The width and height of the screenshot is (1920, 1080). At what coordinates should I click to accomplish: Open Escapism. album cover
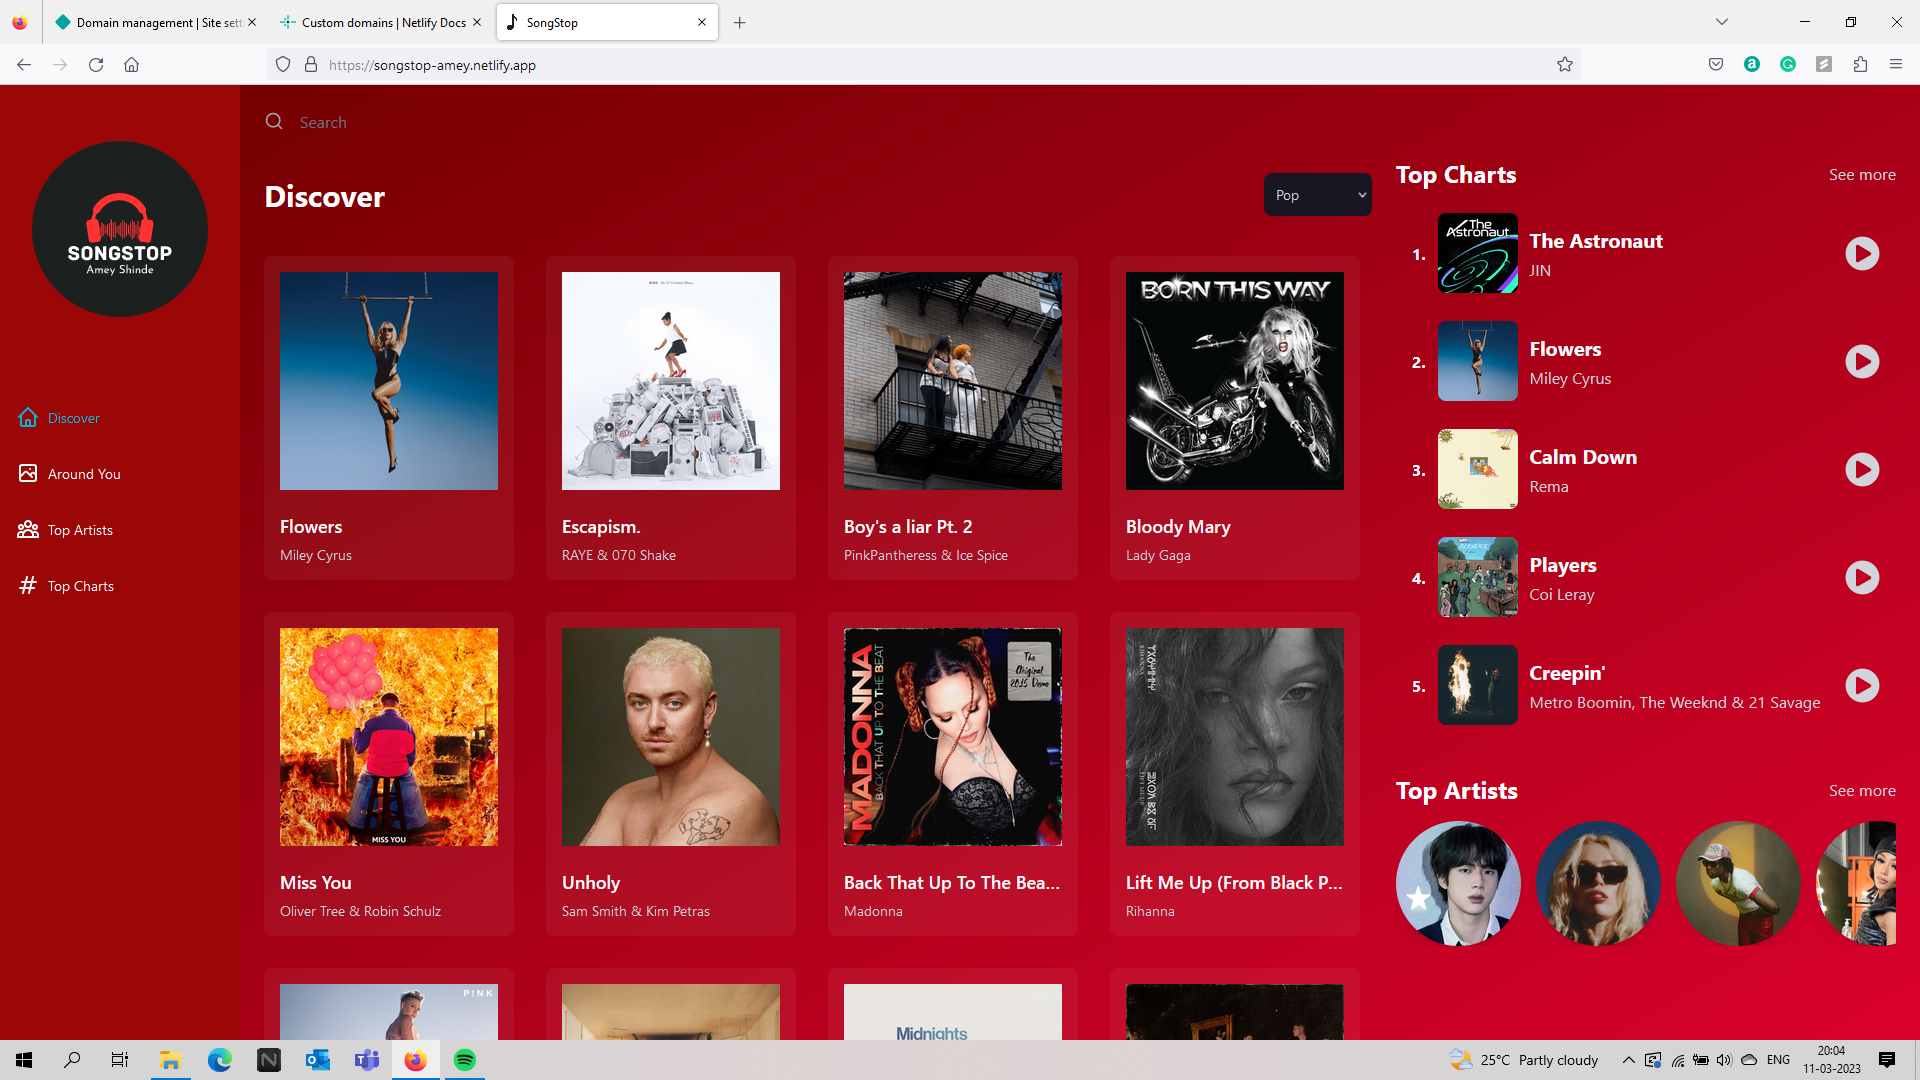pos(671,381)
